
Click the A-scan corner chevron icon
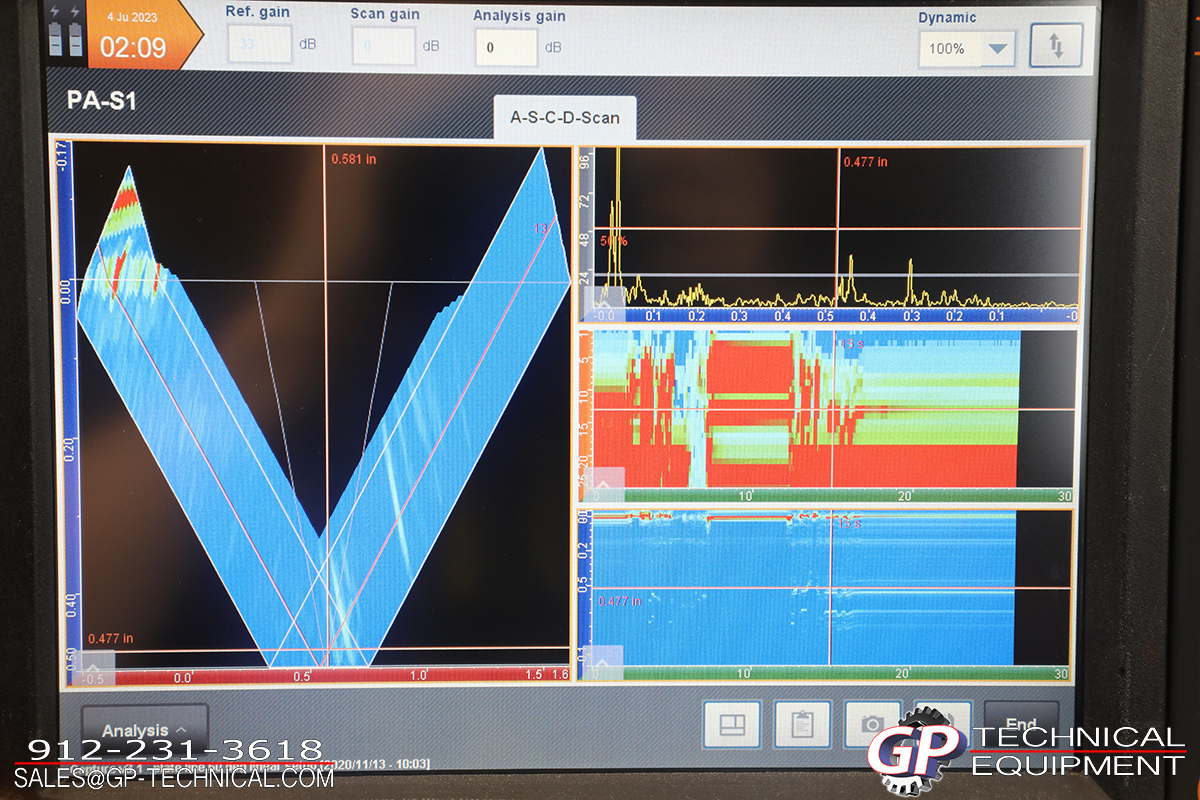610,296
